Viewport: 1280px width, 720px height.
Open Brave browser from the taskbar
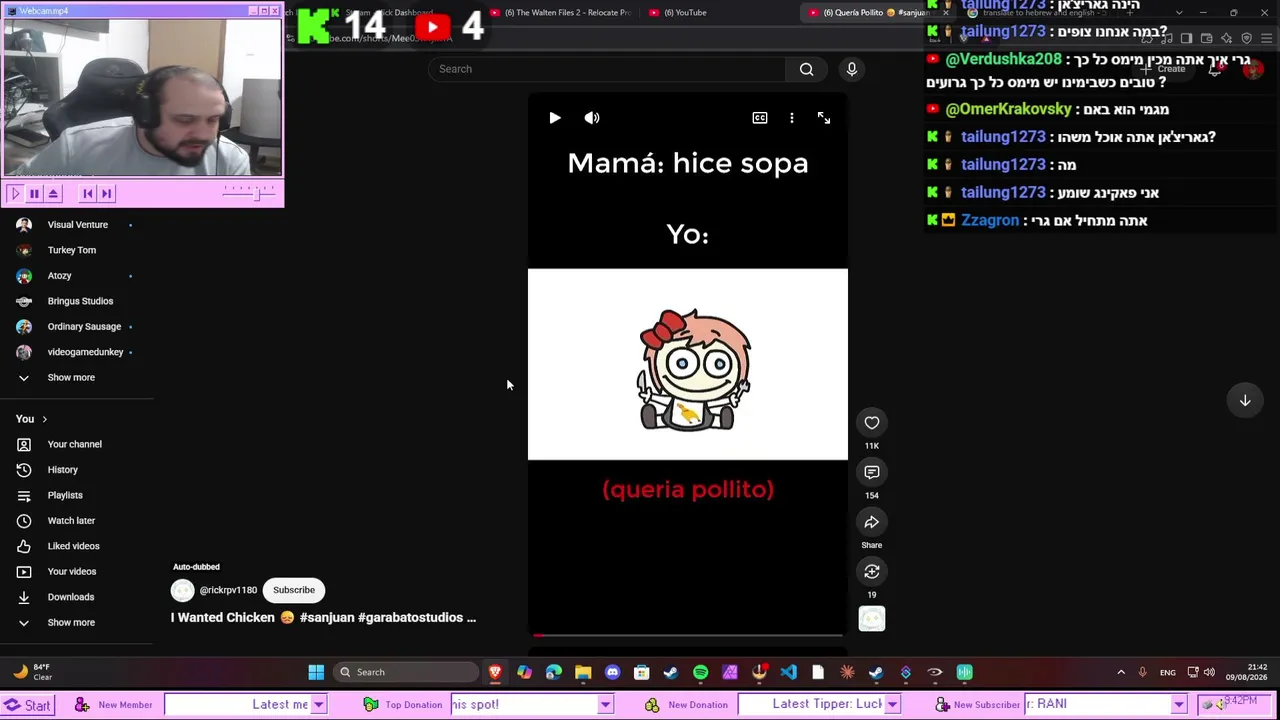[x=495, y=672]
